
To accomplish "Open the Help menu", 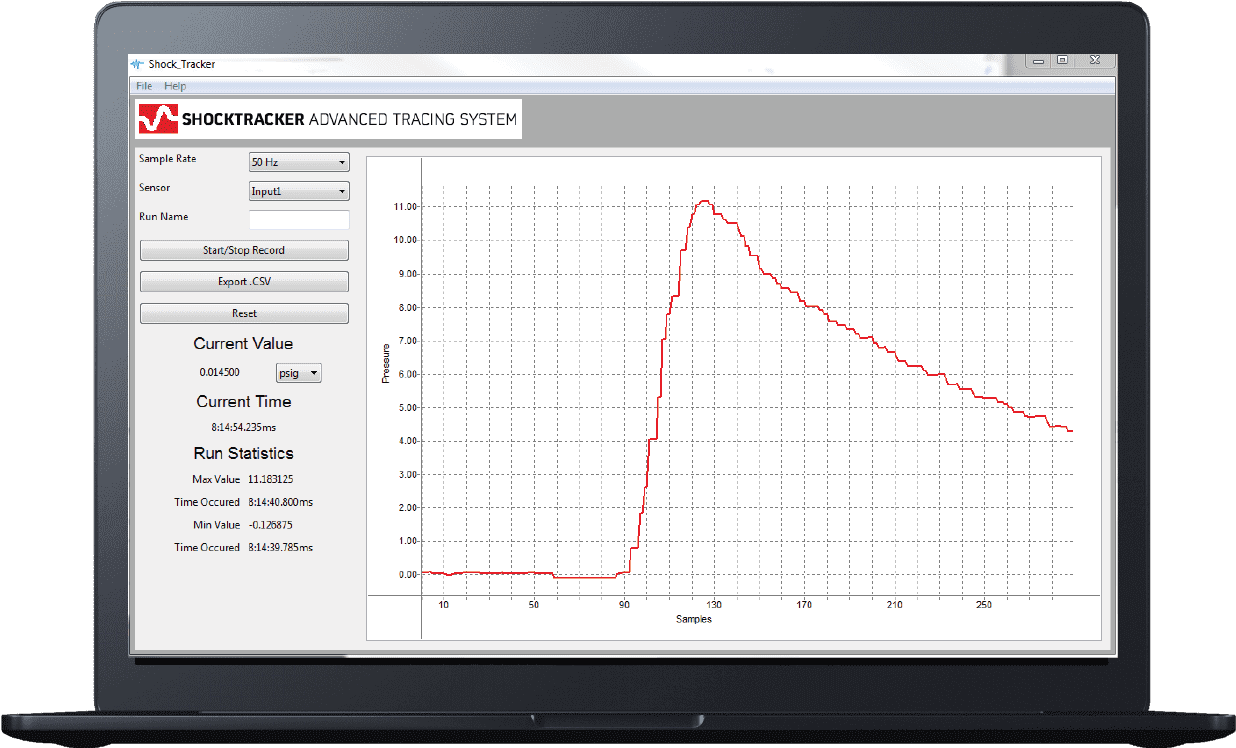I will point(175,85).
